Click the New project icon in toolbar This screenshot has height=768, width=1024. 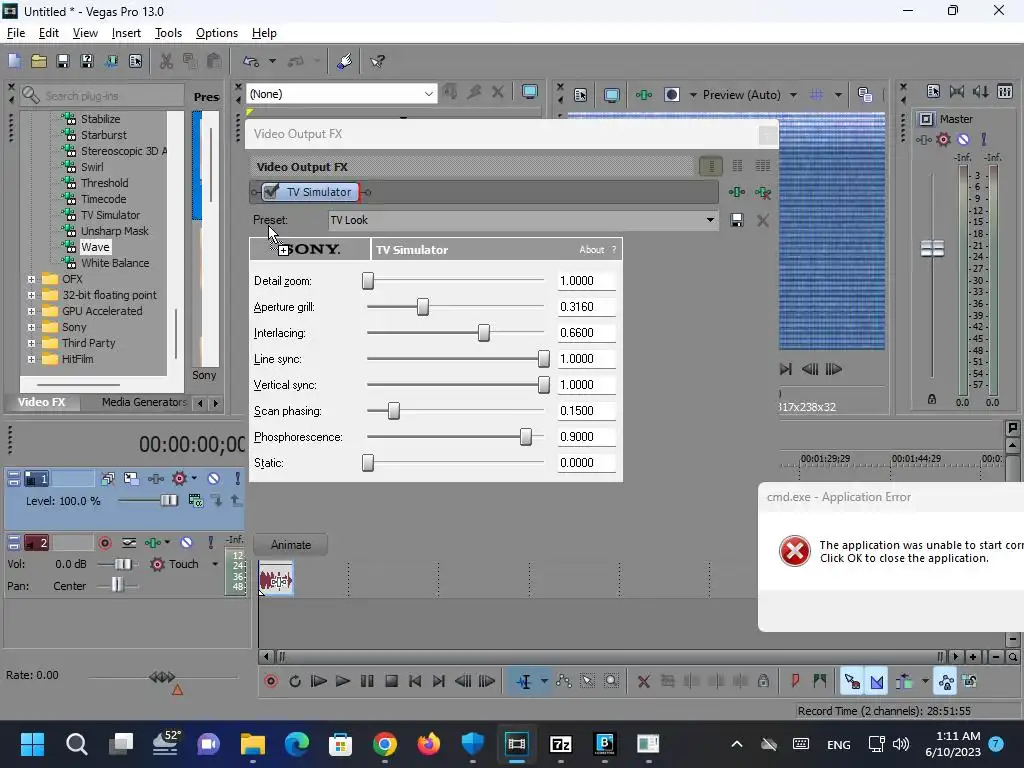pyautogui.click(x=14, y=61)
